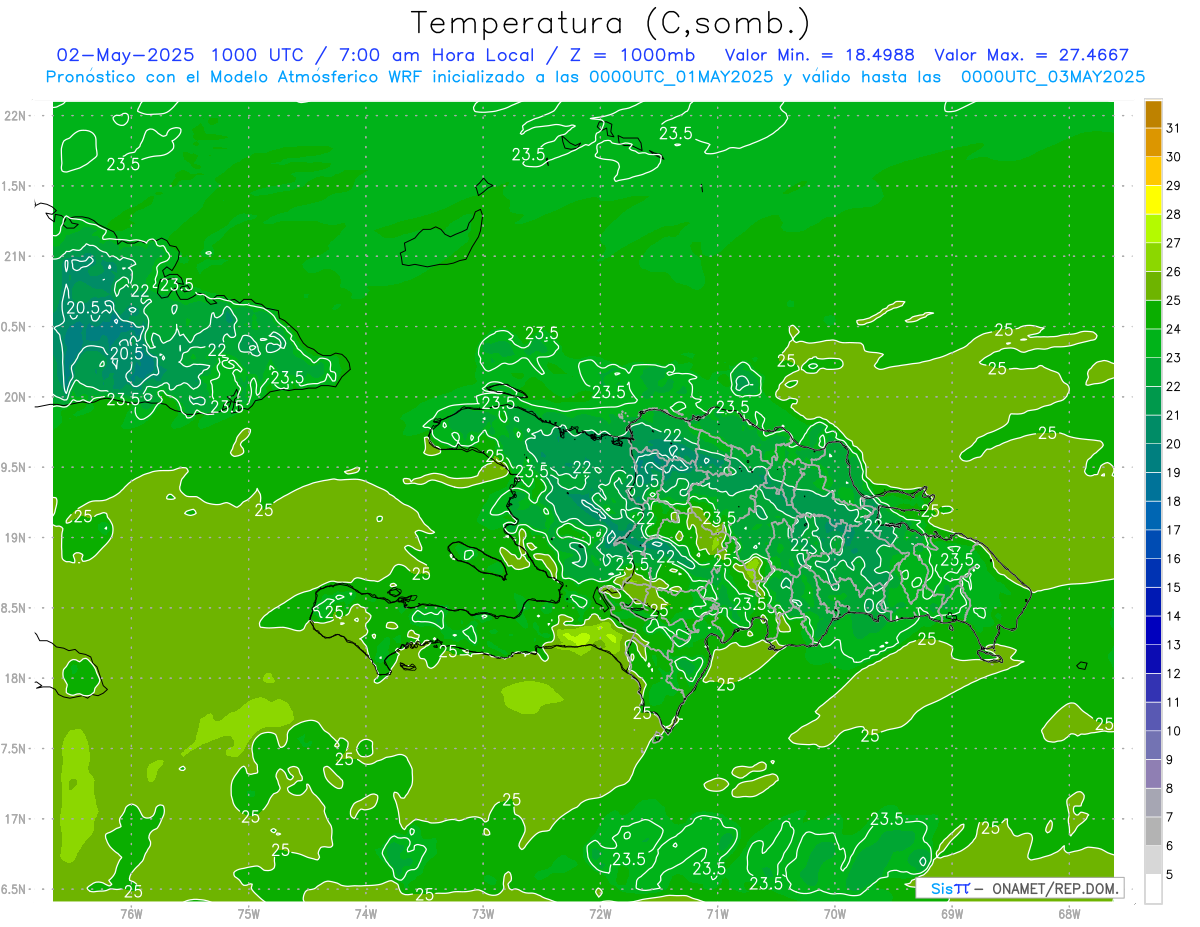
Task: Click the '20N' latitude axis label
Action: pyautogui.click(x=14, y=397)
